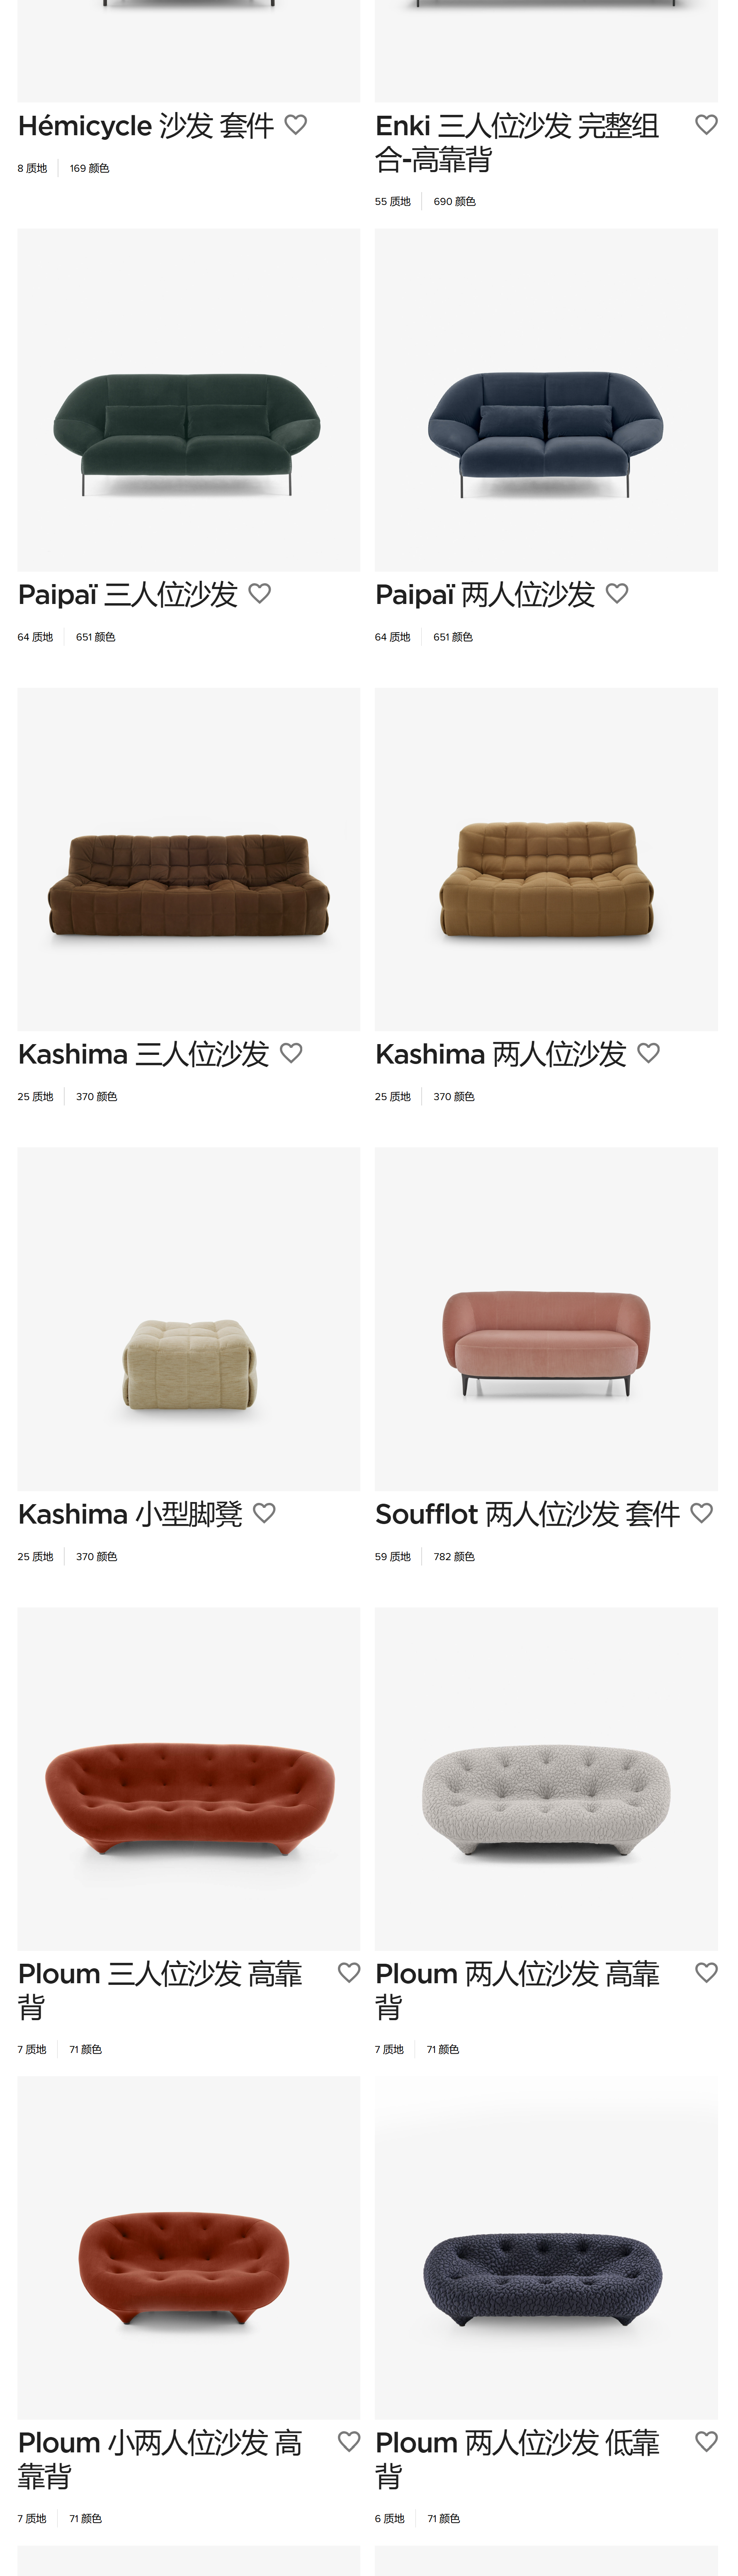Select the pink Soufflot sofa image
The image size is (738, 2576).
[546, 1319]
